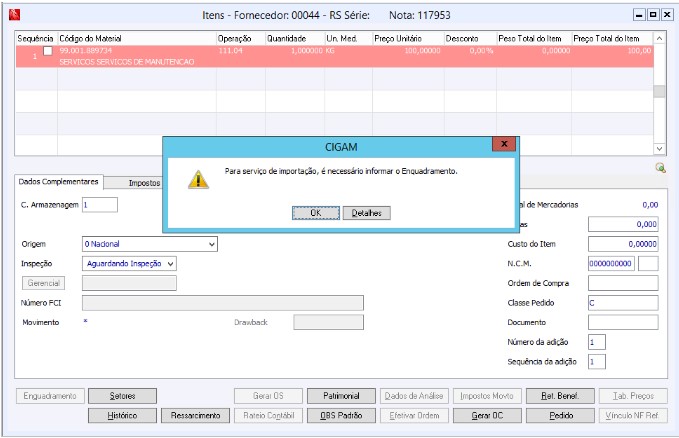Click the Vínculo NF Ref. button

[x=633, y=415]
